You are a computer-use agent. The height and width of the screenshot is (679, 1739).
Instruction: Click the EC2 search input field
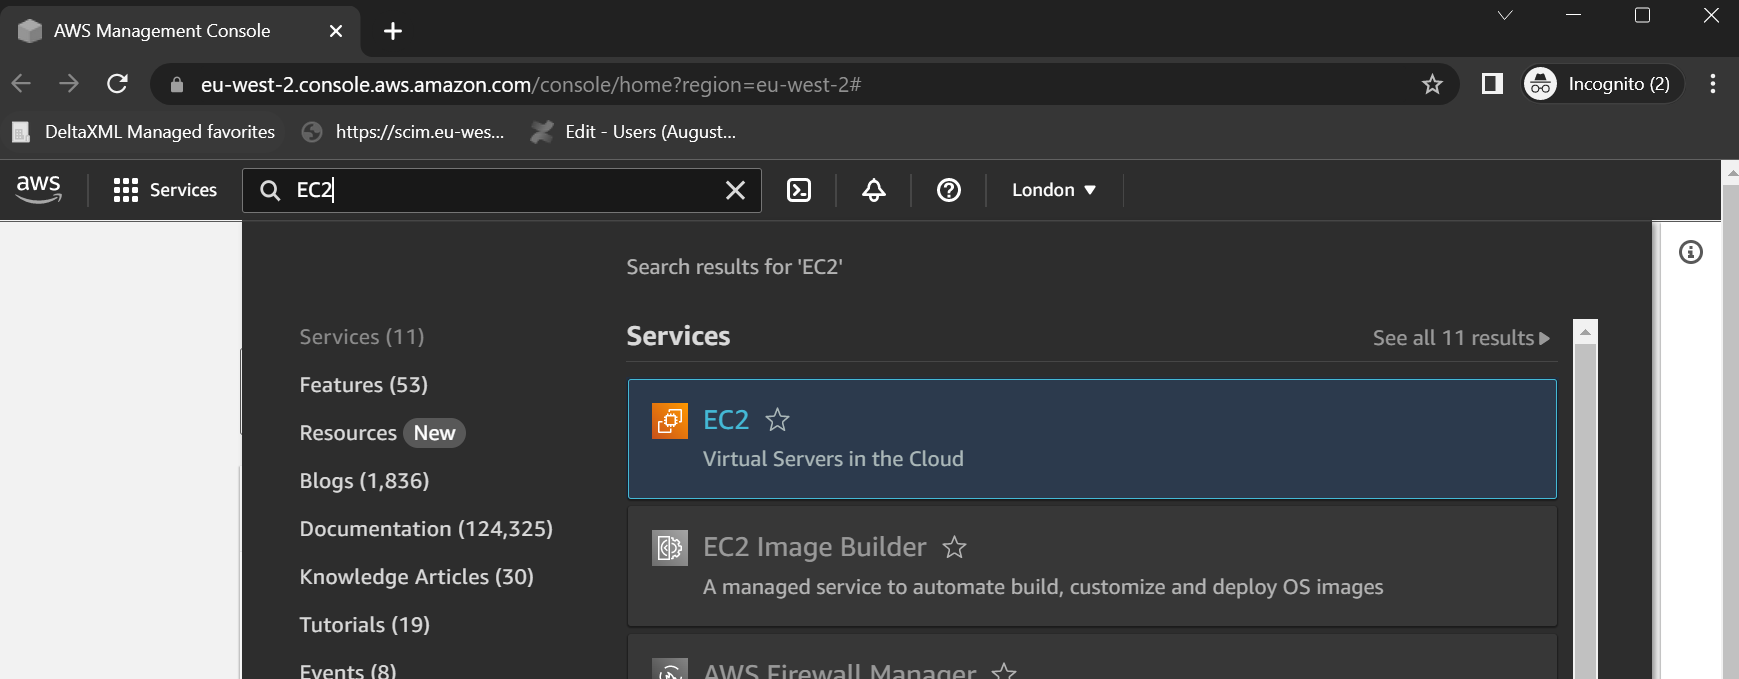[x=500, y=190]
